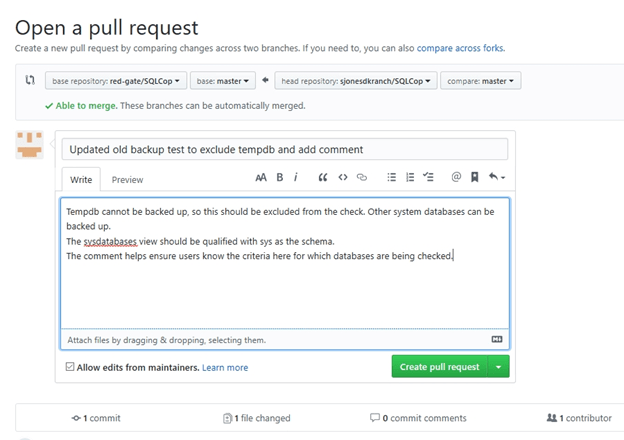This screenshot has height=440, width=624.
Task: Click the header text size icon
Action: pos(261,177)
